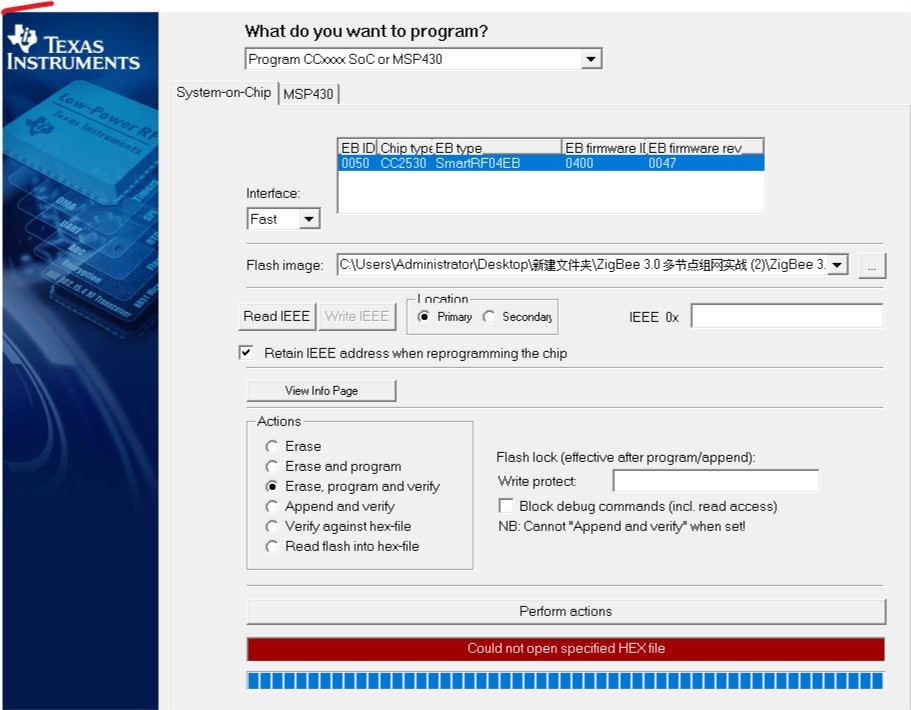
Task: Click the Read IEEE button
Action: click(x=277, y=316)
